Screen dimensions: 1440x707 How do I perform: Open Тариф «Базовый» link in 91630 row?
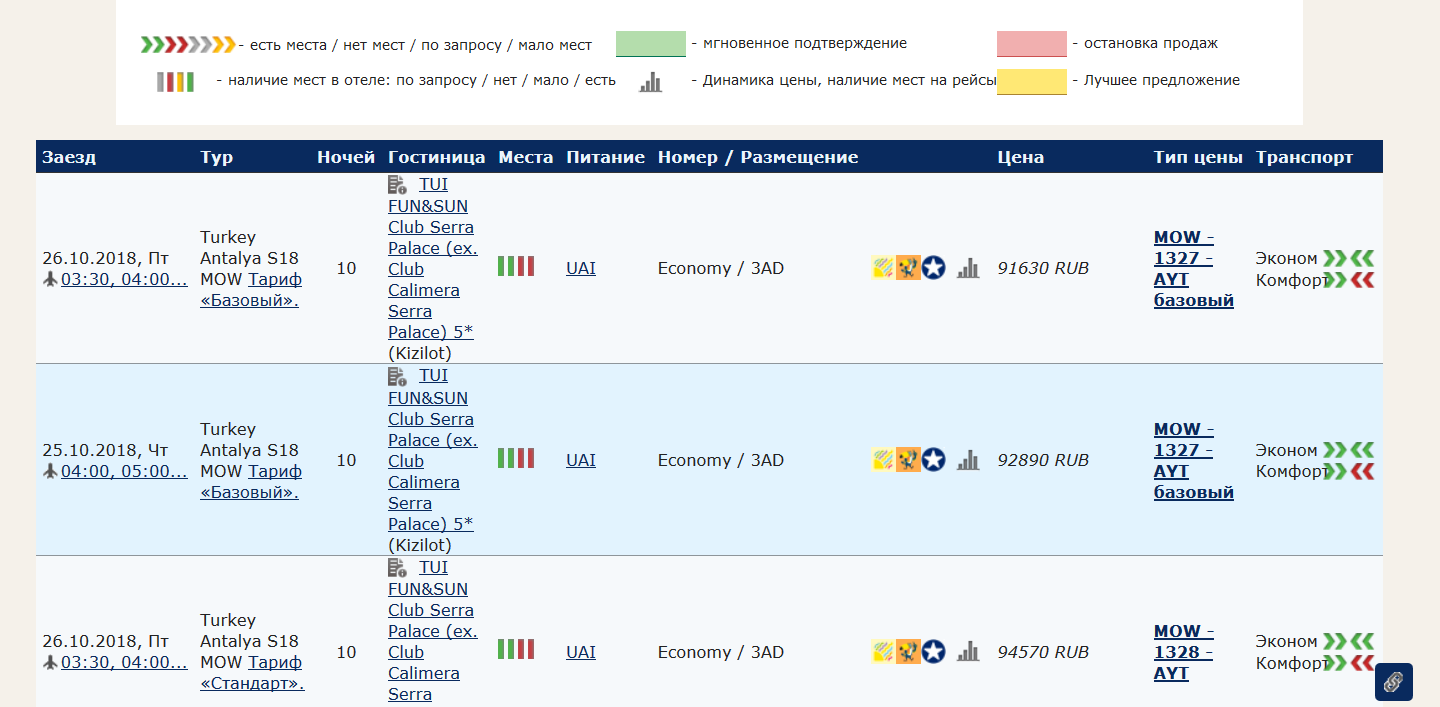pyautogui.click(x=251, y=290)
